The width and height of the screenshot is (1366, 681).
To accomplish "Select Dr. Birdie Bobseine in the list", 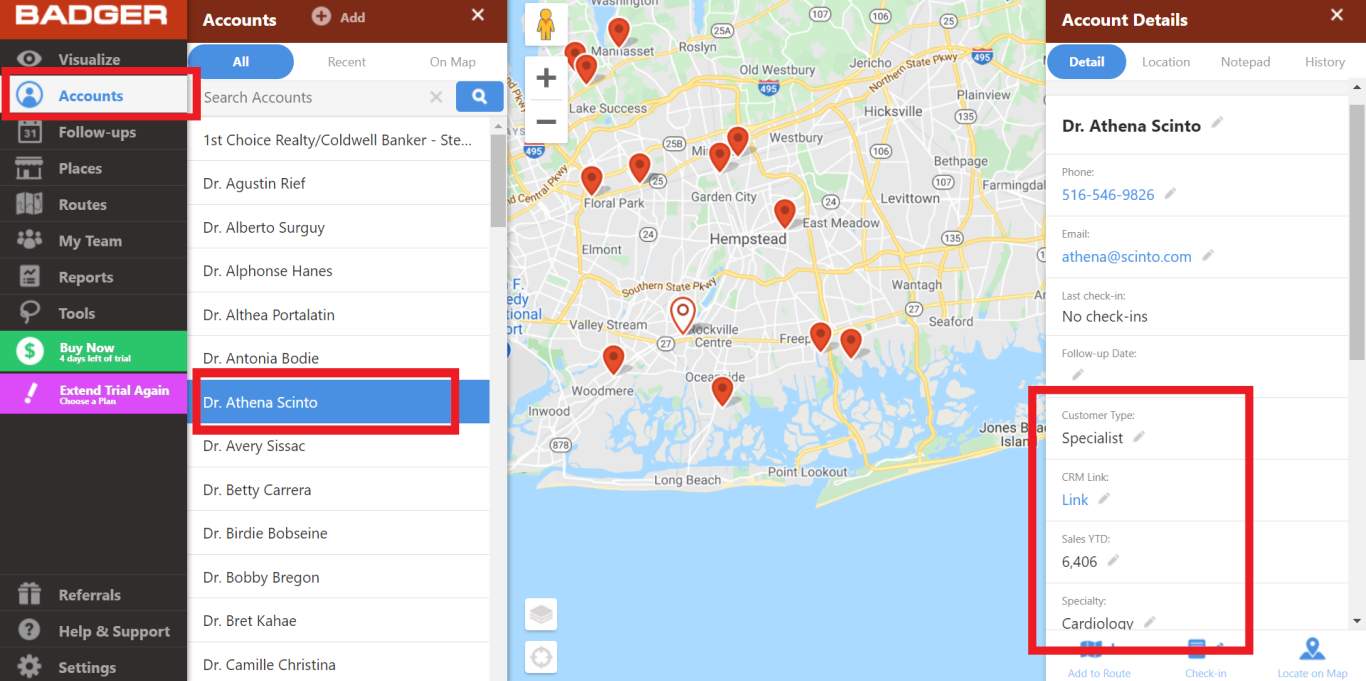I will tap(339, 534).
